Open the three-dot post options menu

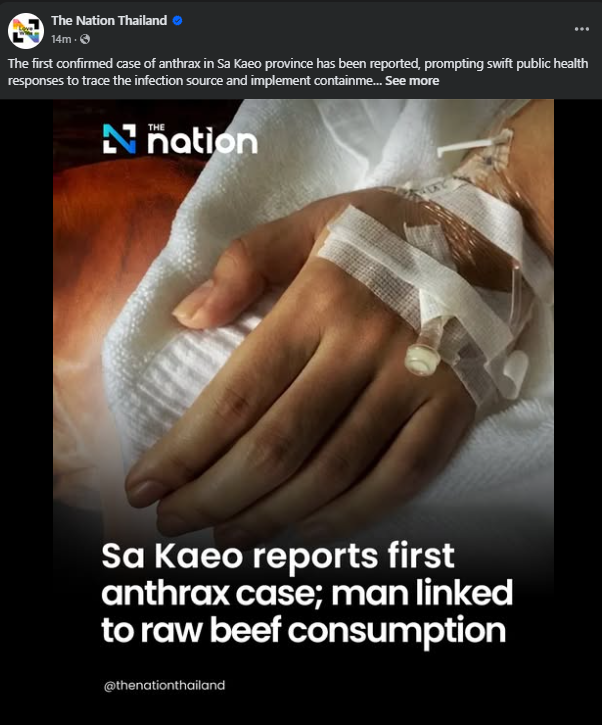581,29
